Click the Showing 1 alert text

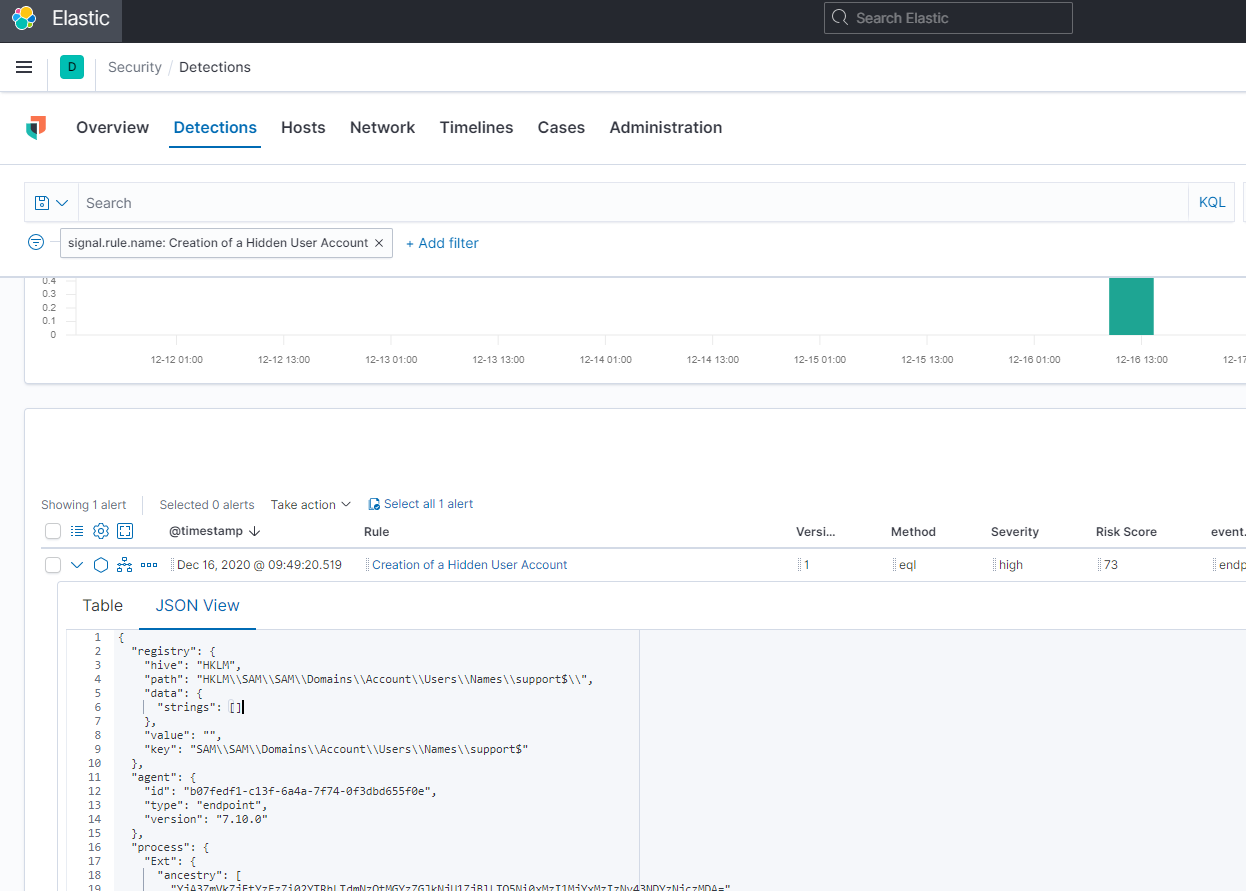(x=84, y=505)
